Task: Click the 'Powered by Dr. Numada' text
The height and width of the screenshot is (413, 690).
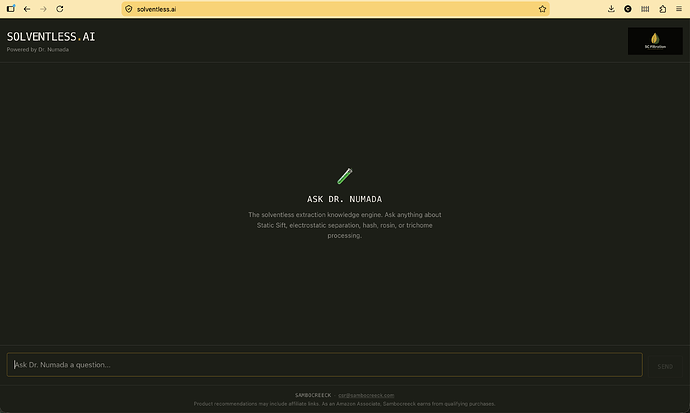Action: (37, 50)
